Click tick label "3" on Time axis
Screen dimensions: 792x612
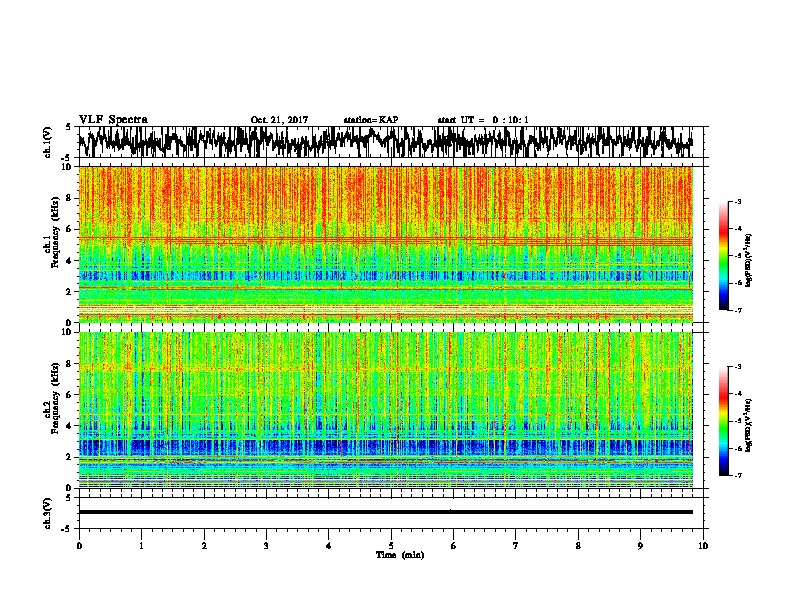coord(266,546)
